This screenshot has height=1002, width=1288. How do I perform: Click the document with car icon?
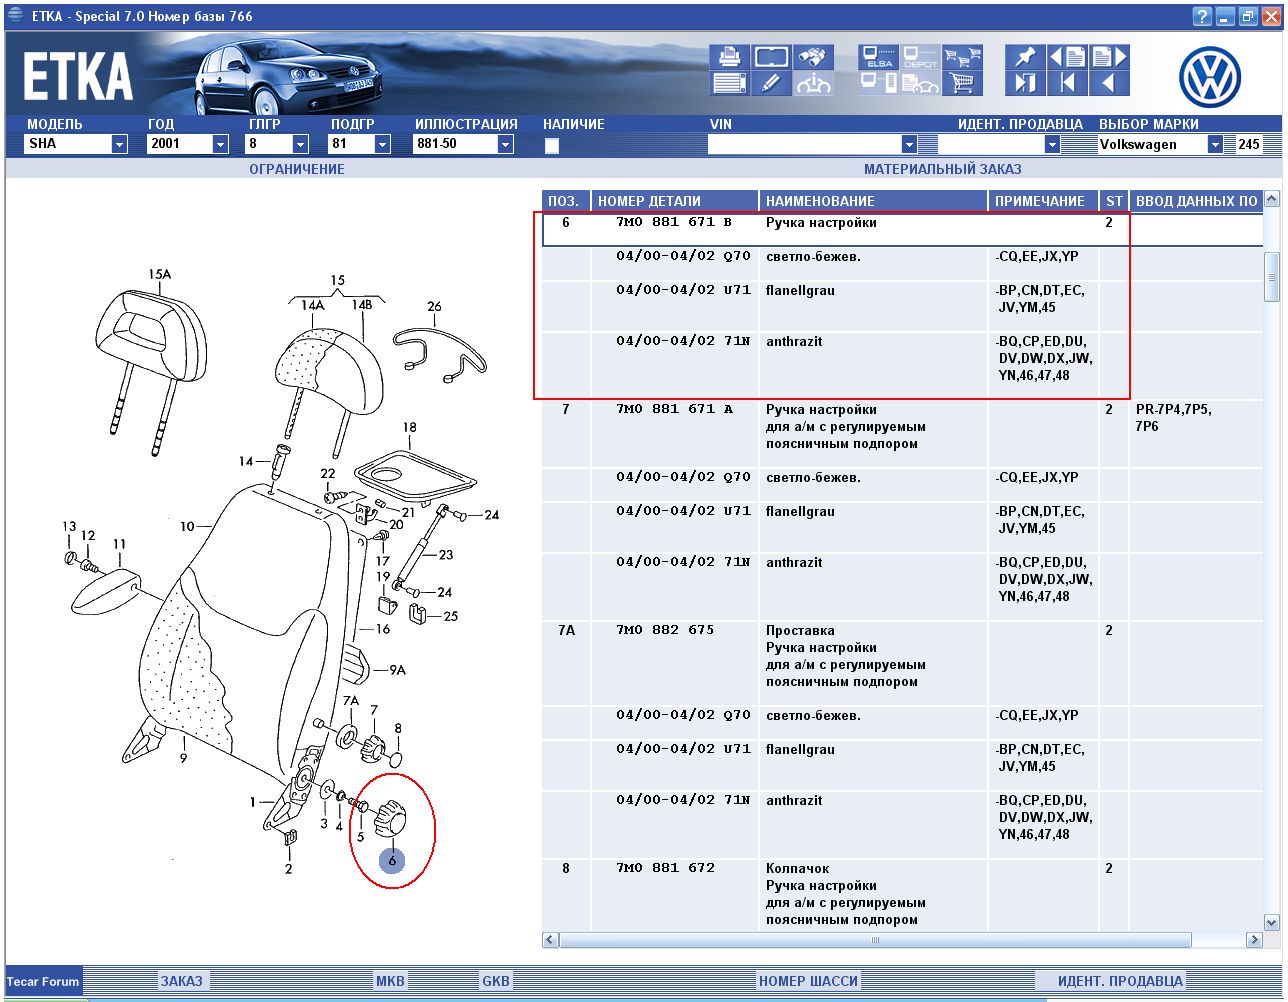point(920,84)
